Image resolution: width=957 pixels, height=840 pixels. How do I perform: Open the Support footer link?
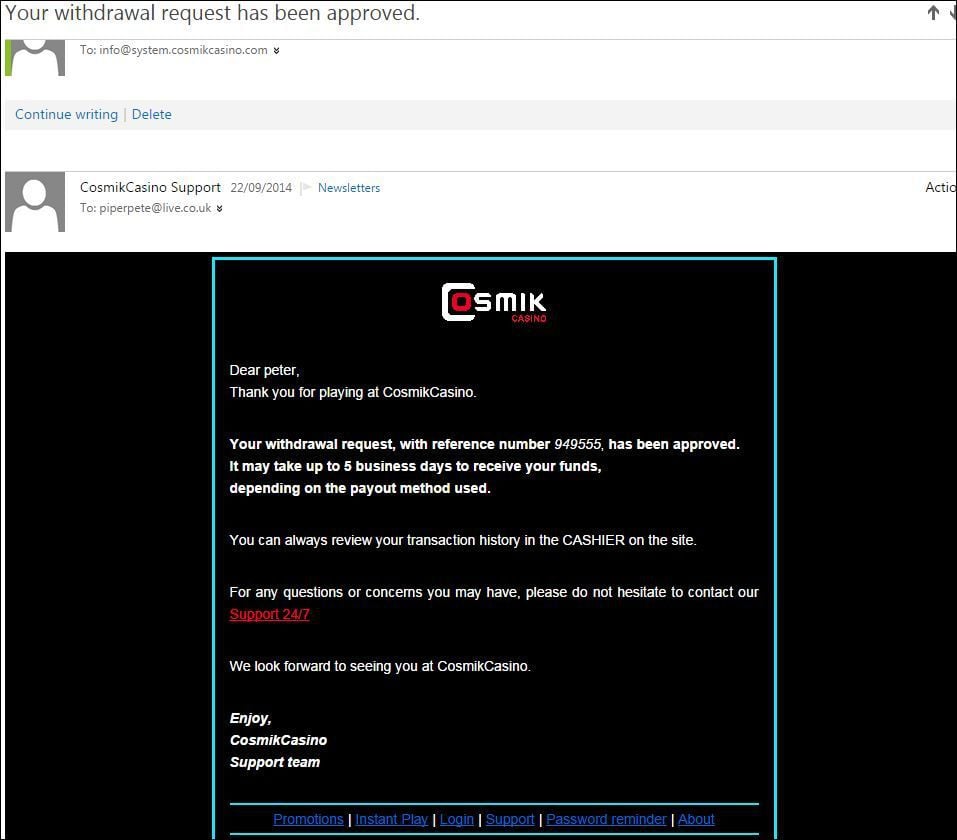tap(510, 819)
